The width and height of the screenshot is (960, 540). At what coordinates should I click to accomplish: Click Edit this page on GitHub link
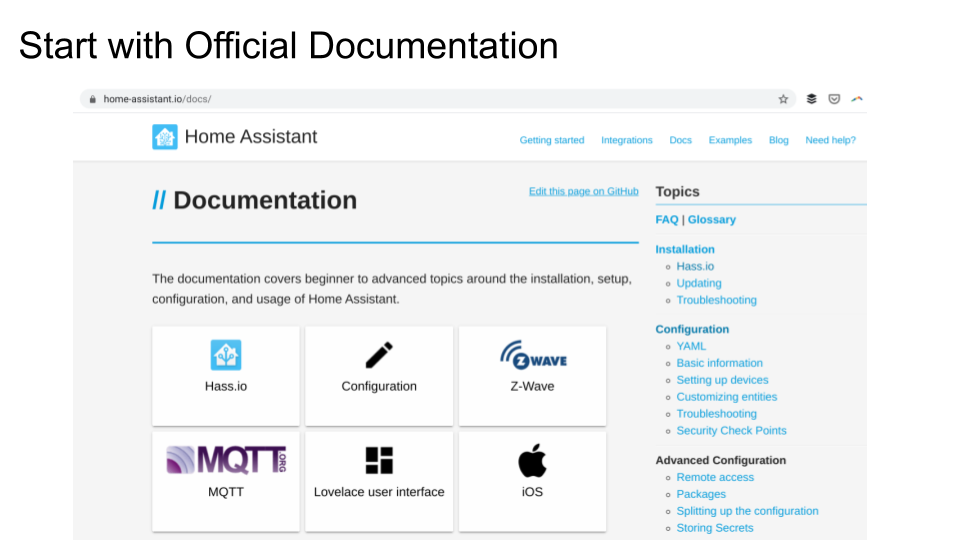(x=583, y=192)
